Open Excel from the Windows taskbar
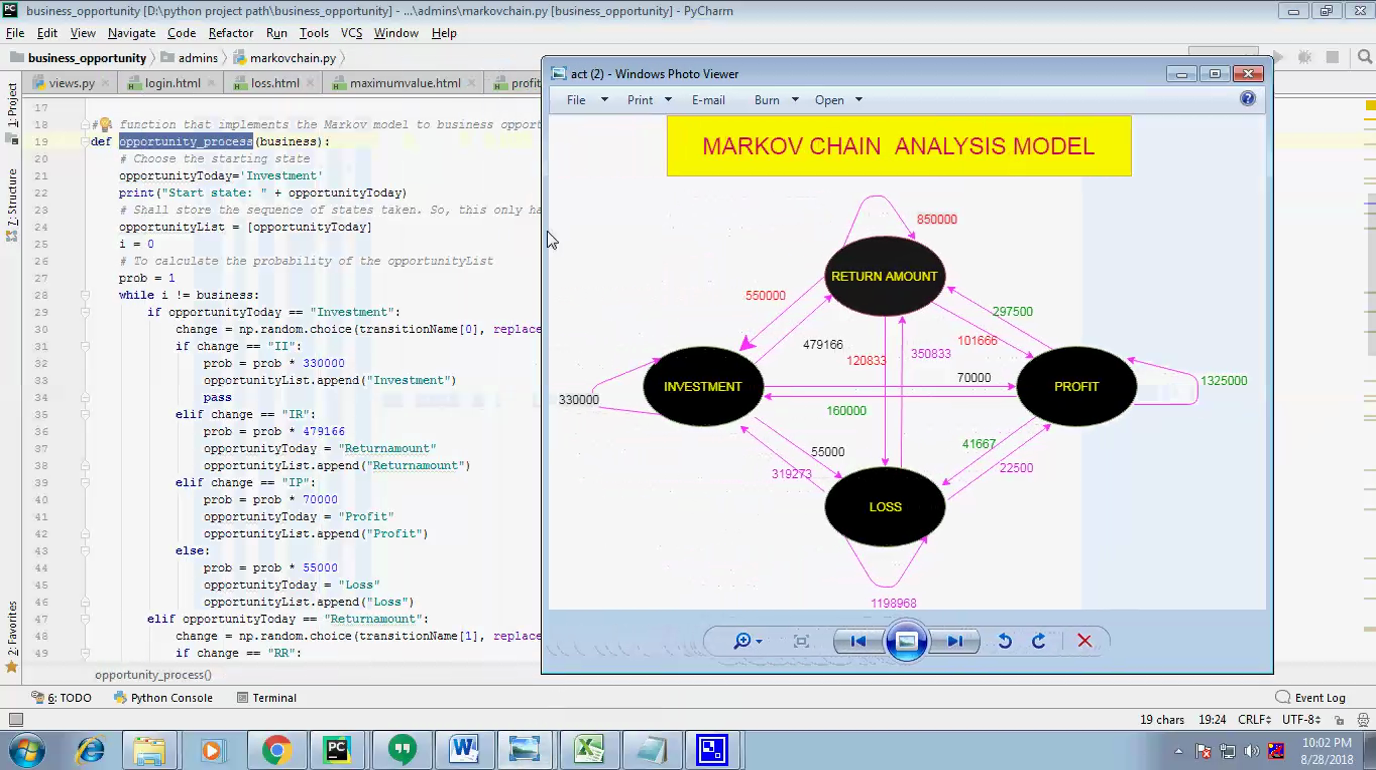The height and width of the screenshot is (770, 1376). click(587, 749)
